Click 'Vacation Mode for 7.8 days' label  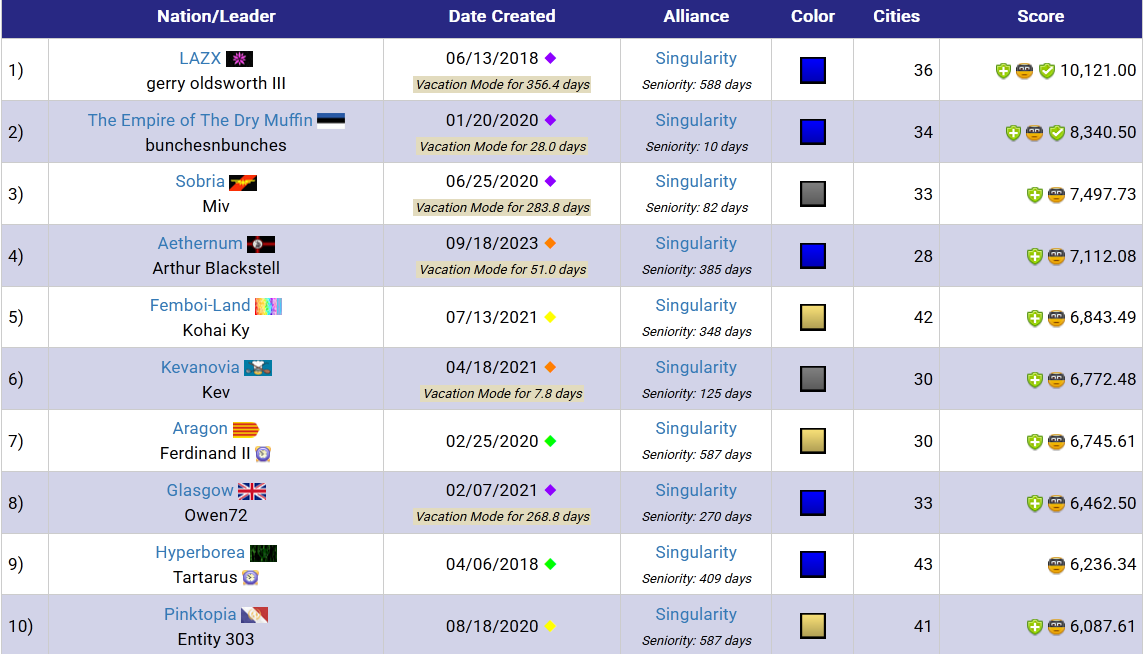[x=502, y=394]
